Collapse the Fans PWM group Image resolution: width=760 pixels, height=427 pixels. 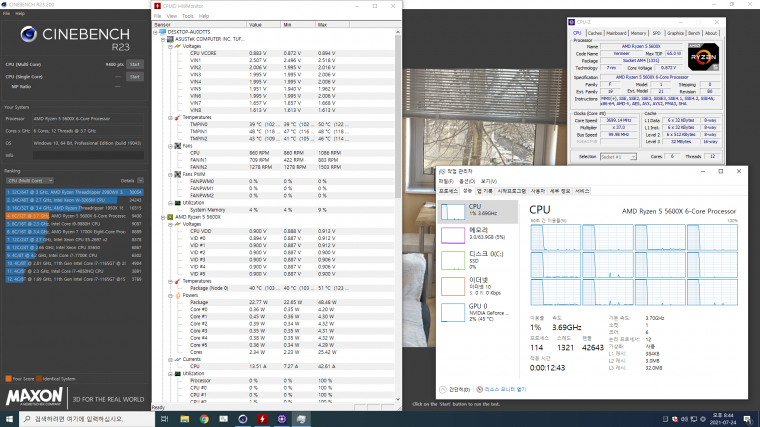click(171, 174)
